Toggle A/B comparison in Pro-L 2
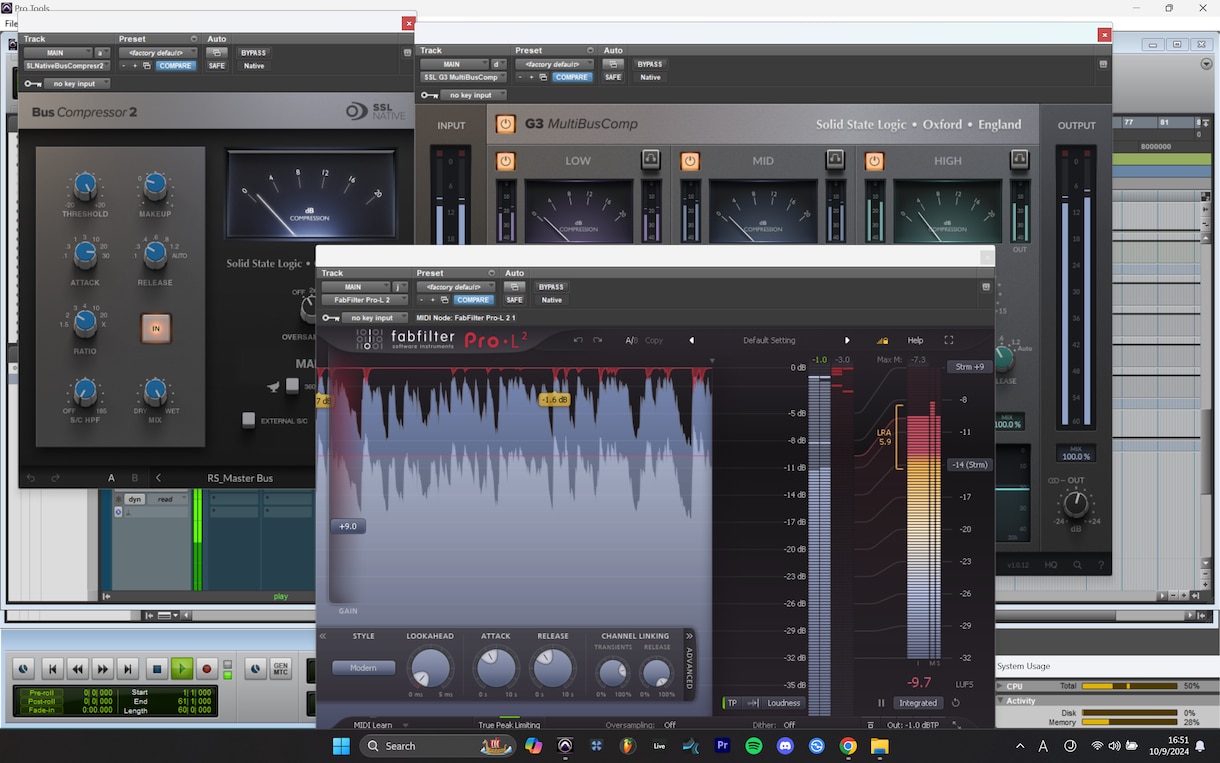 pos(631,340)
